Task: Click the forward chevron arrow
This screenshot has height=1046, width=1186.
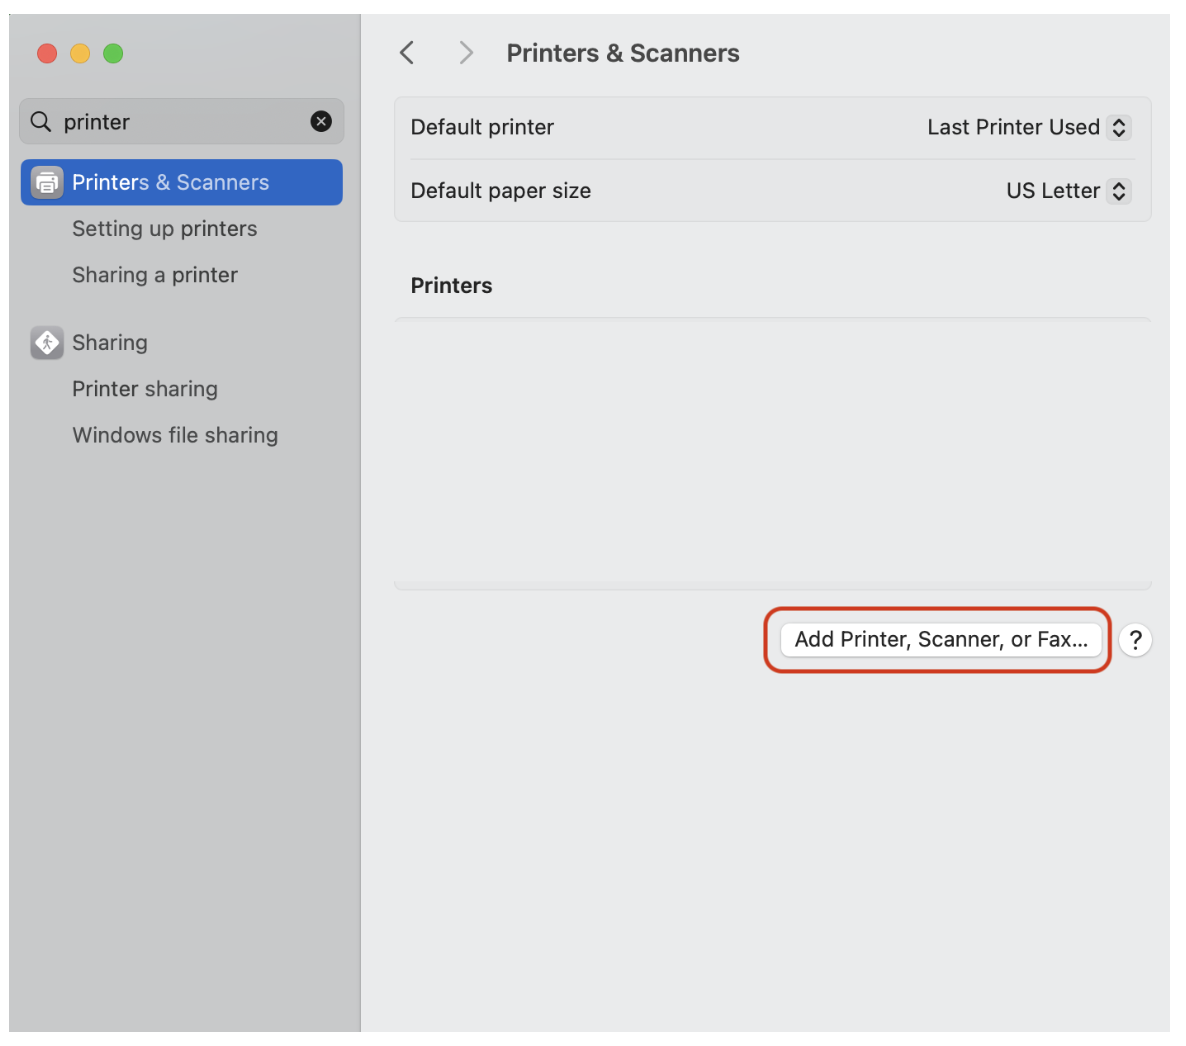Action: (x=465, y=52)
